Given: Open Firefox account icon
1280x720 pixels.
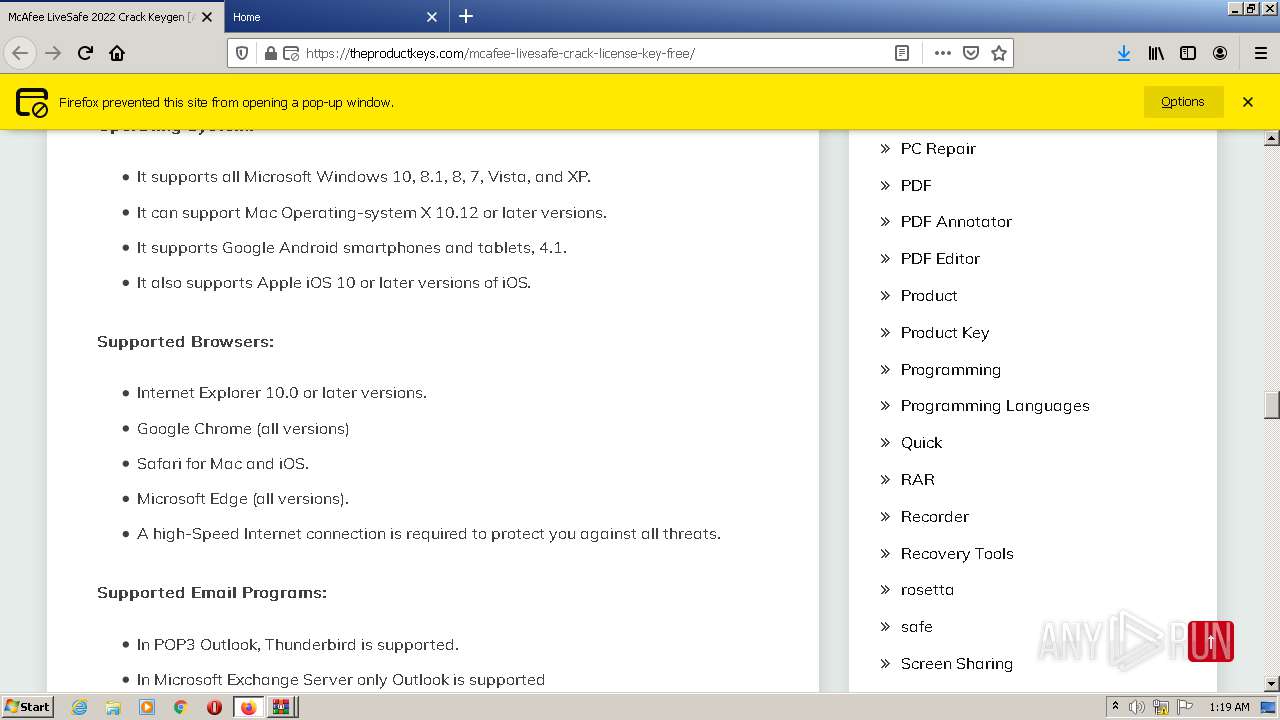Looking at the screenshot, I should click(1220, 53).
